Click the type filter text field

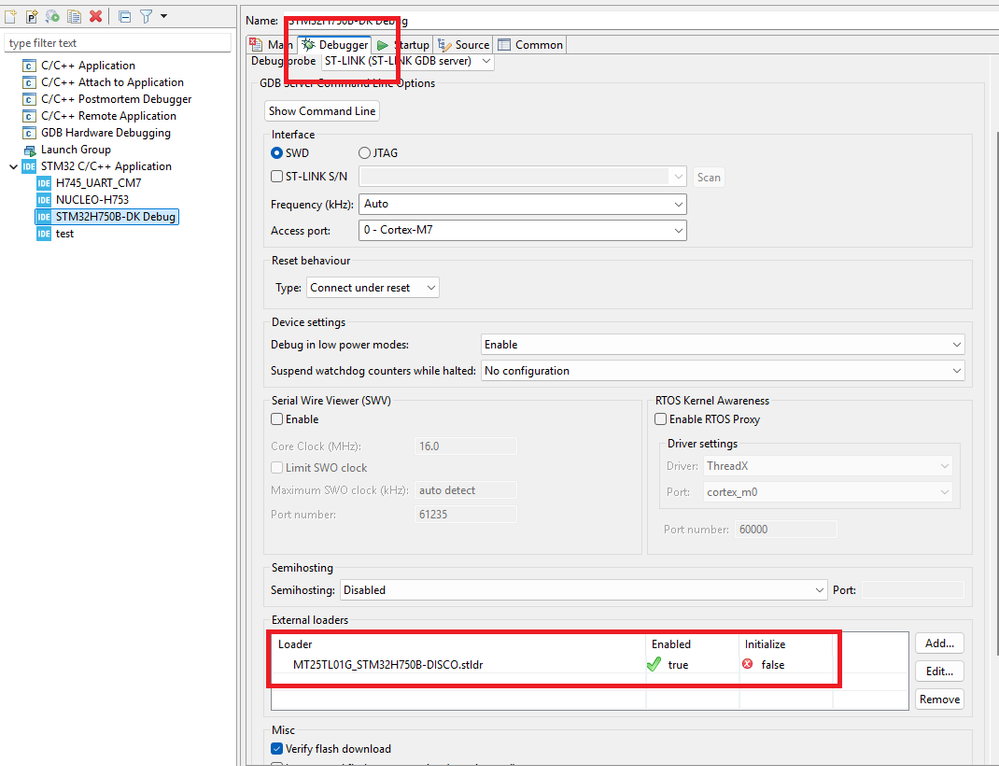(x=118, y=43)
